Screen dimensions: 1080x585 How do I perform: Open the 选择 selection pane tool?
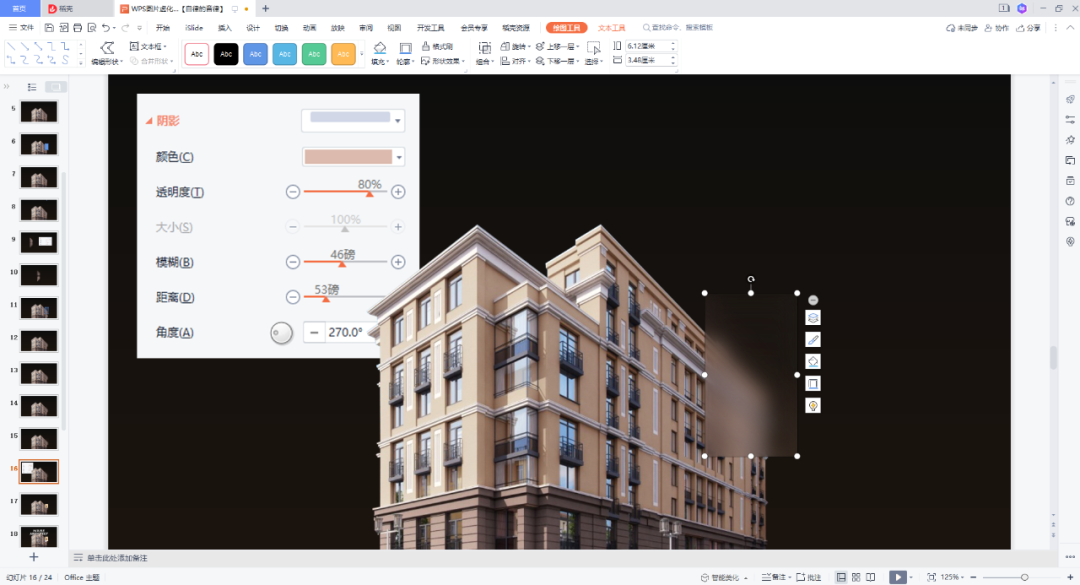click(594, 53)
